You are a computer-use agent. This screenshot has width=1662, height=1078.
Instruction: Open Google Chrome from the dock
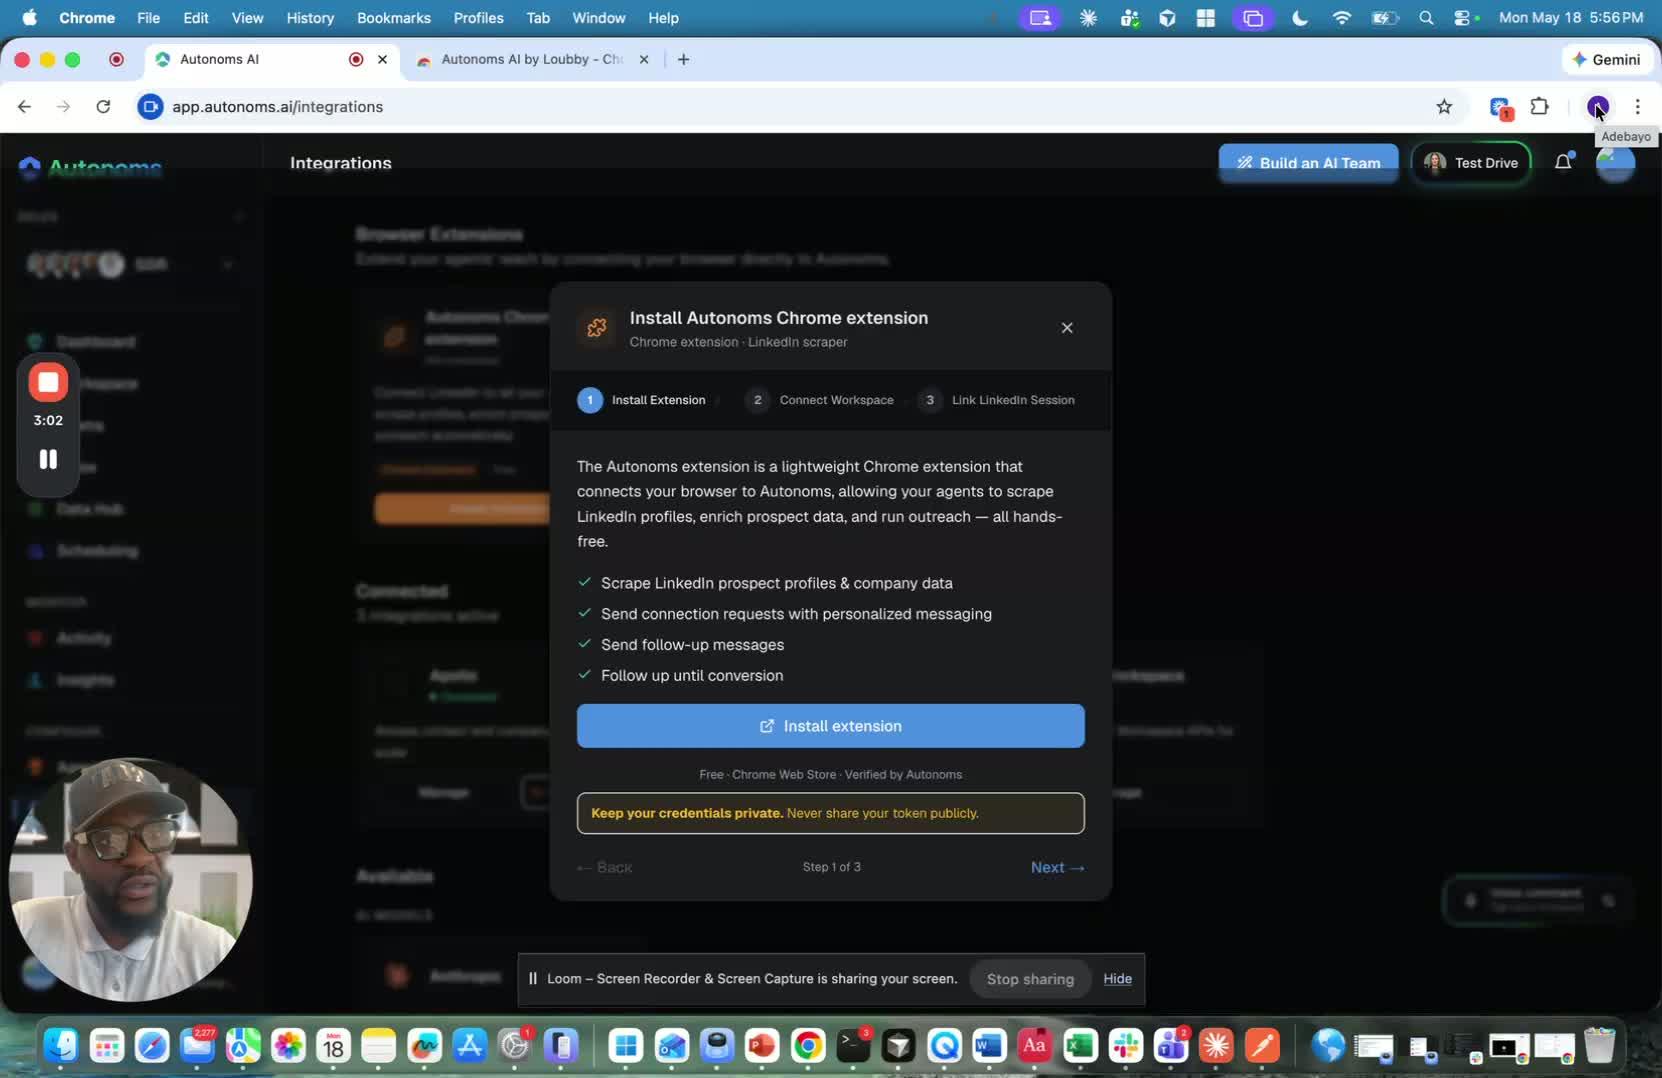coord(808,1046)
